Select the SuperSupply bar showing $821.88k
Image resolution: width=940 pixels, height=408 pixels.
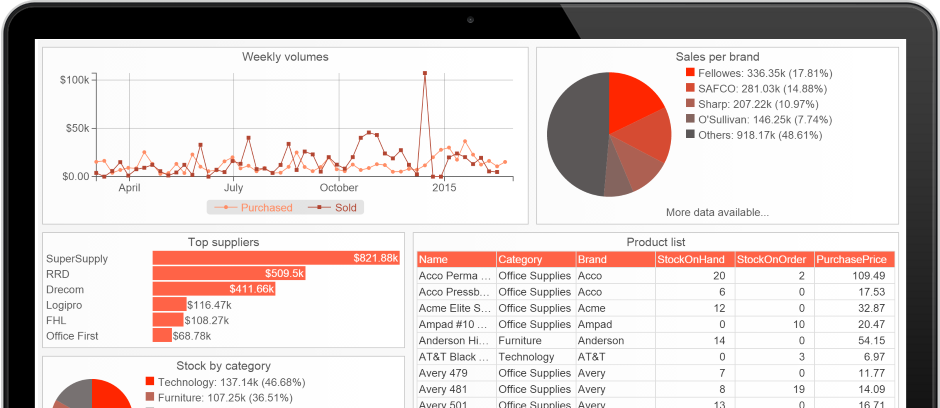[x=276, y=258]
